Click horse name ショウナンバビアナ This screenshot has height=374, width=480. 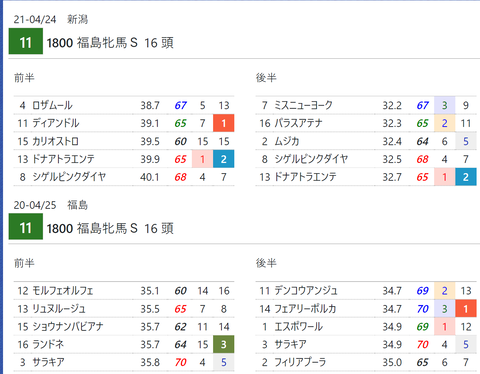pos(68,327)
